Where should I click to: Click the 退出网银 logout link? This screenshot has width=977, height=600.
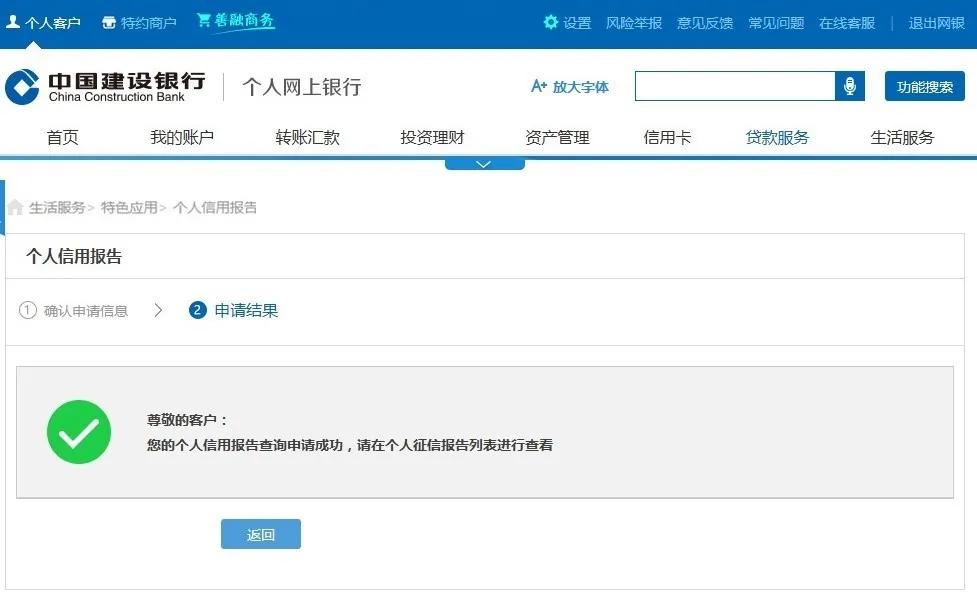coord(935,21)
